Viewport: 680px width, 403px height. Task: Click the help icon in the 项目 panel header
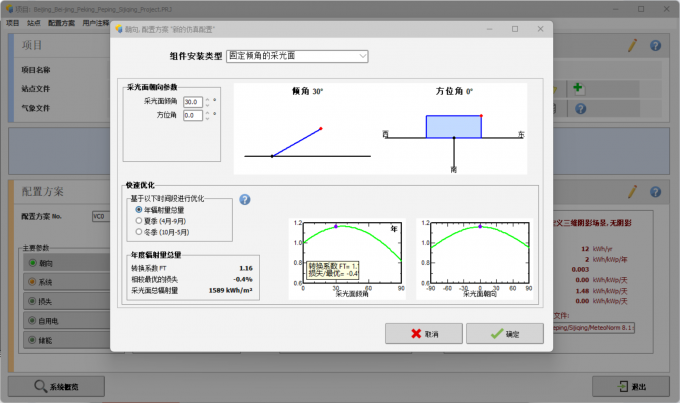tap(655, 46)
